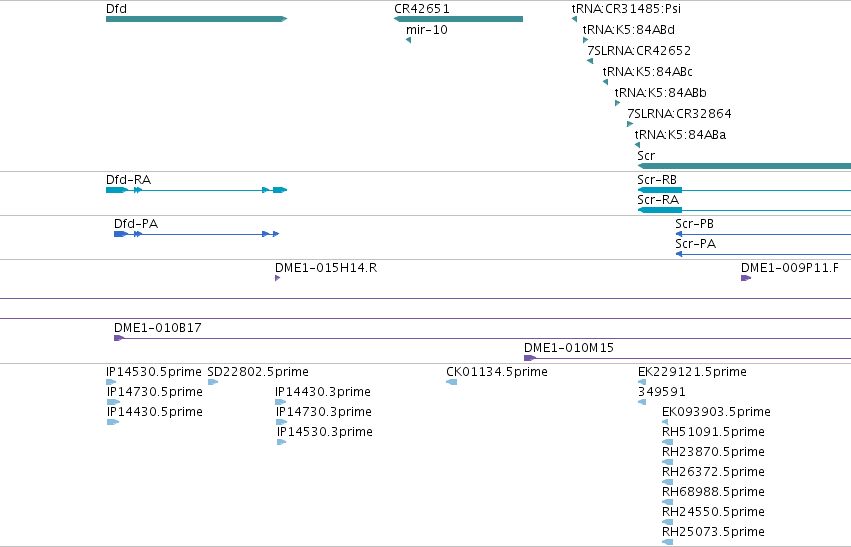Image resolution: width=851 pixels, height=547 pixels.
Task: Click the DME1-009P11.F feature arrow
Action: pos(746,278)
